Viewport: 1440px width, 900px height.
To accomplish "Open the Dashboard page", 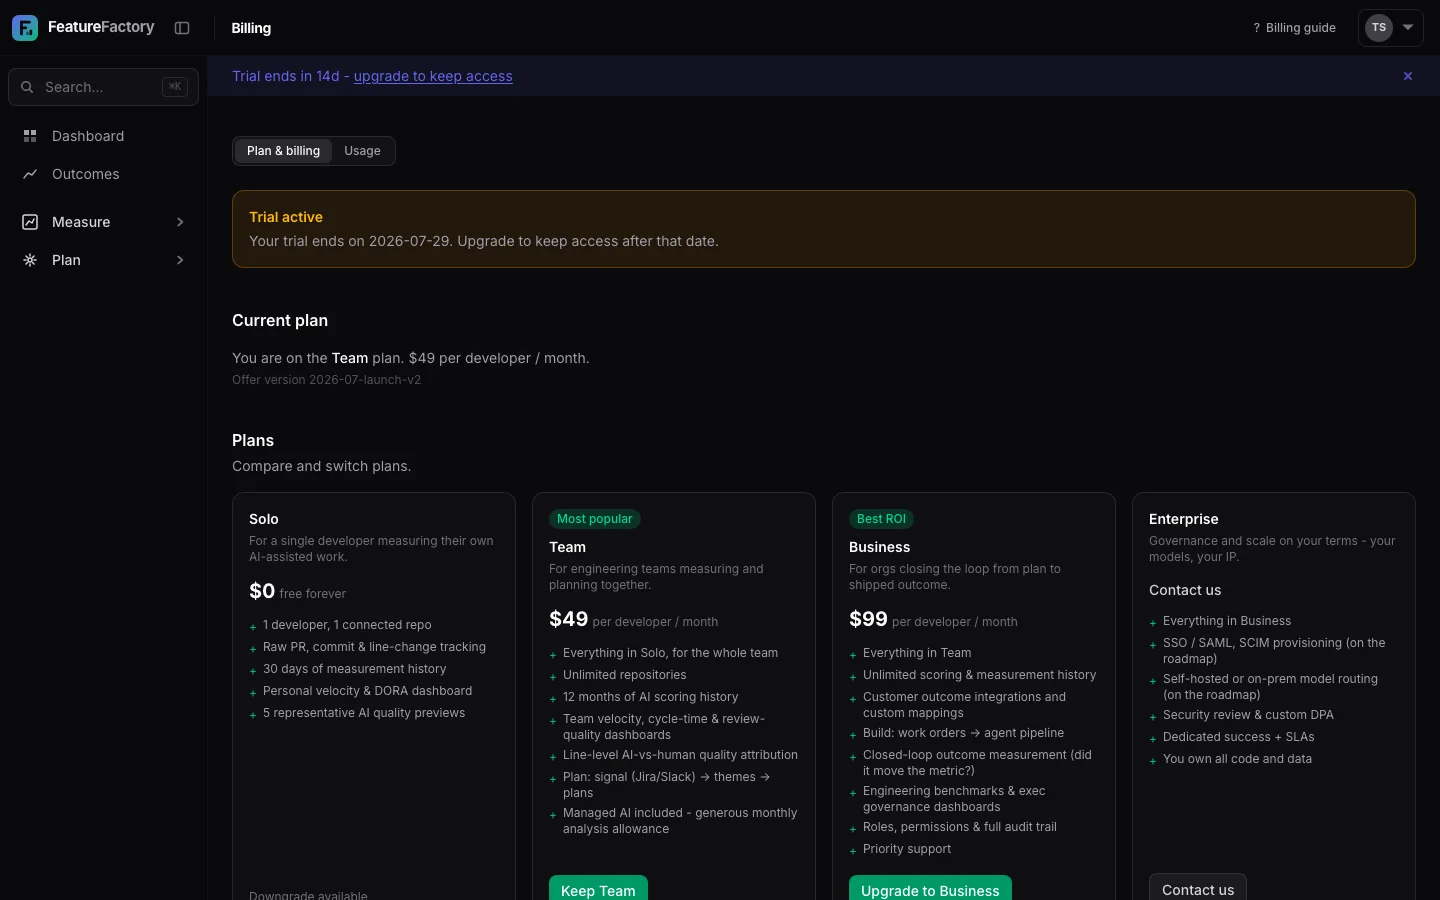I will 103,136.
